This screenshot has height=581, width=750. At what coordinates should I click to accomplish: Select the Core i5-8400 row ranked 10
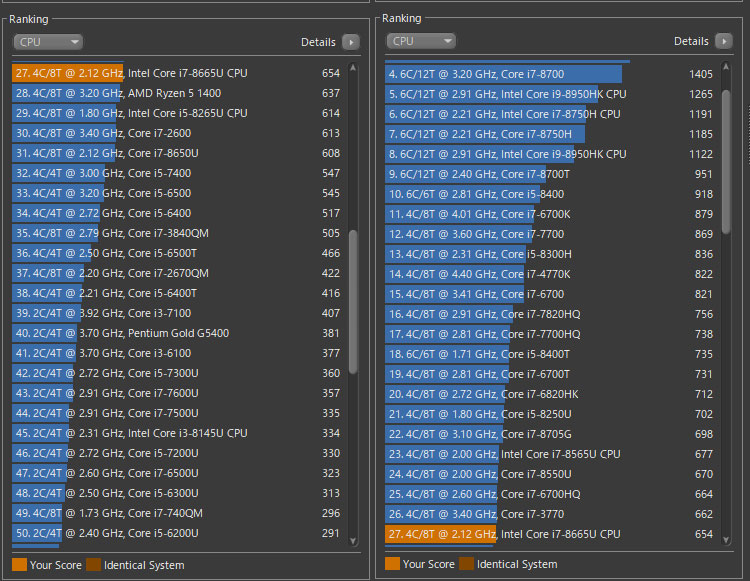point(551,194)
